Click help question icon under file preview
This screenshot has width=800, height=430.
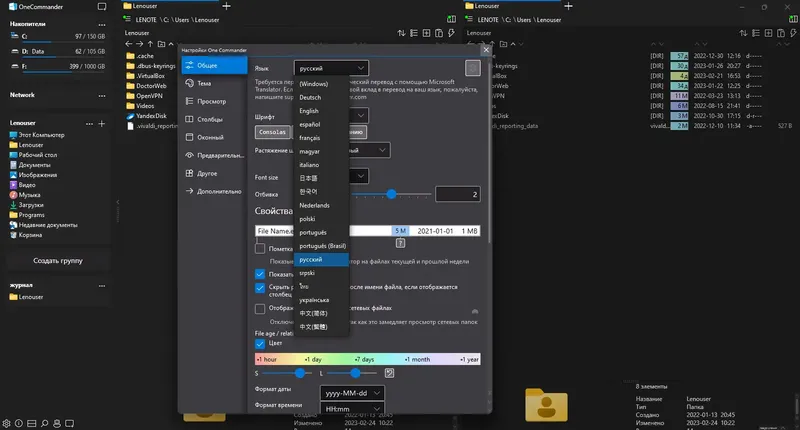coord(401,243)
